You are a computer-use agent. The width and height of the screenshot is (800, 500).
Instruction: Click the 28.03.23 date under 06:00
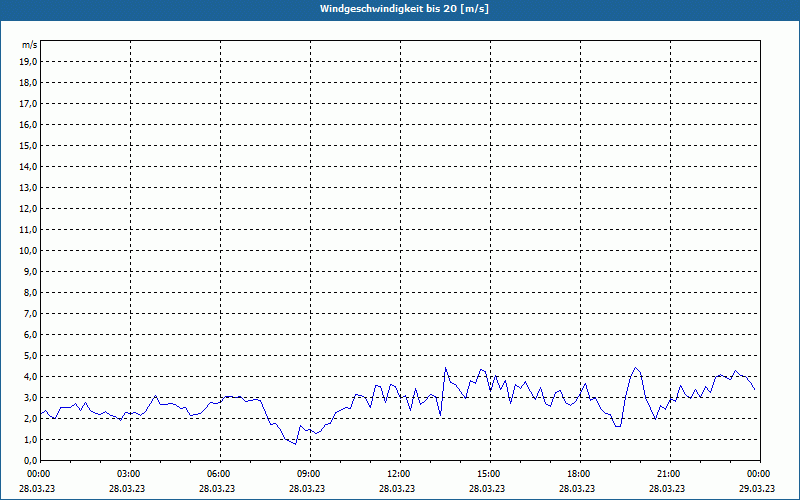(217, 488)
